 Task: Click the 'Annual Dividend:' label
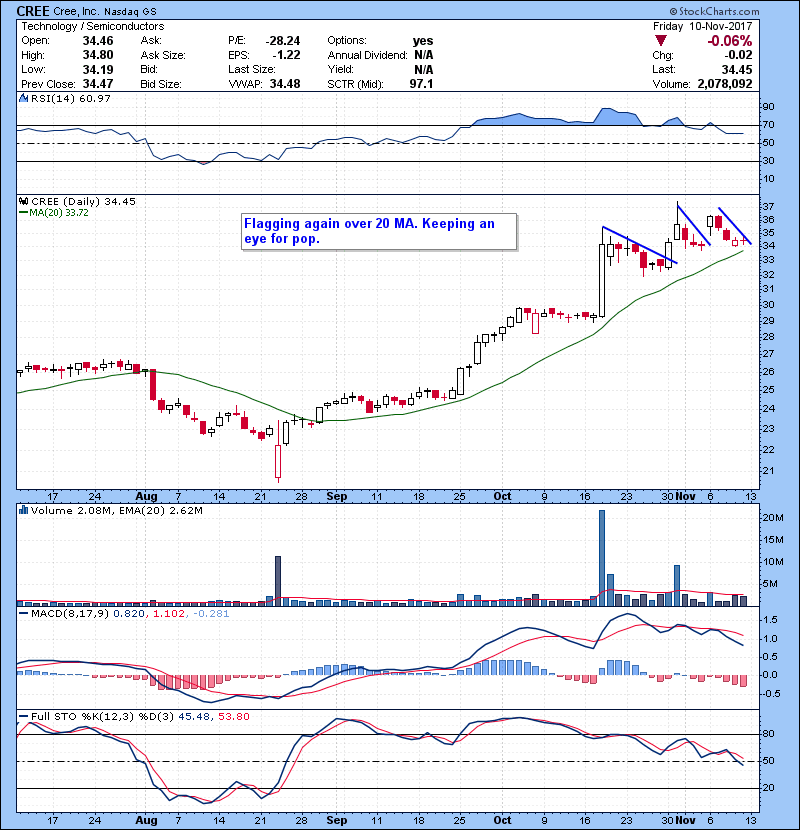(x=367, y=55)
